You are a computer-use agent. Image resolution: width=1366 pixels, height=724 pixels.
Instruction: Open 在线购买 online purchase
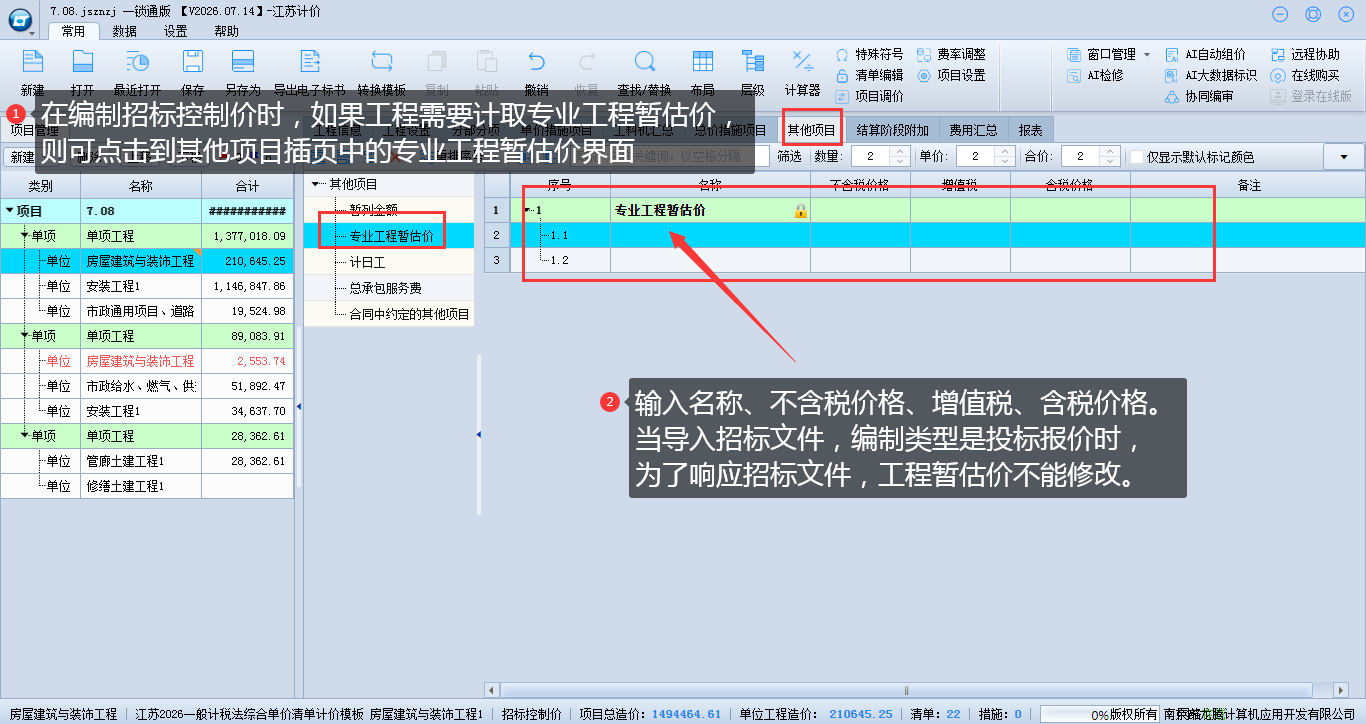[1305, 75]
